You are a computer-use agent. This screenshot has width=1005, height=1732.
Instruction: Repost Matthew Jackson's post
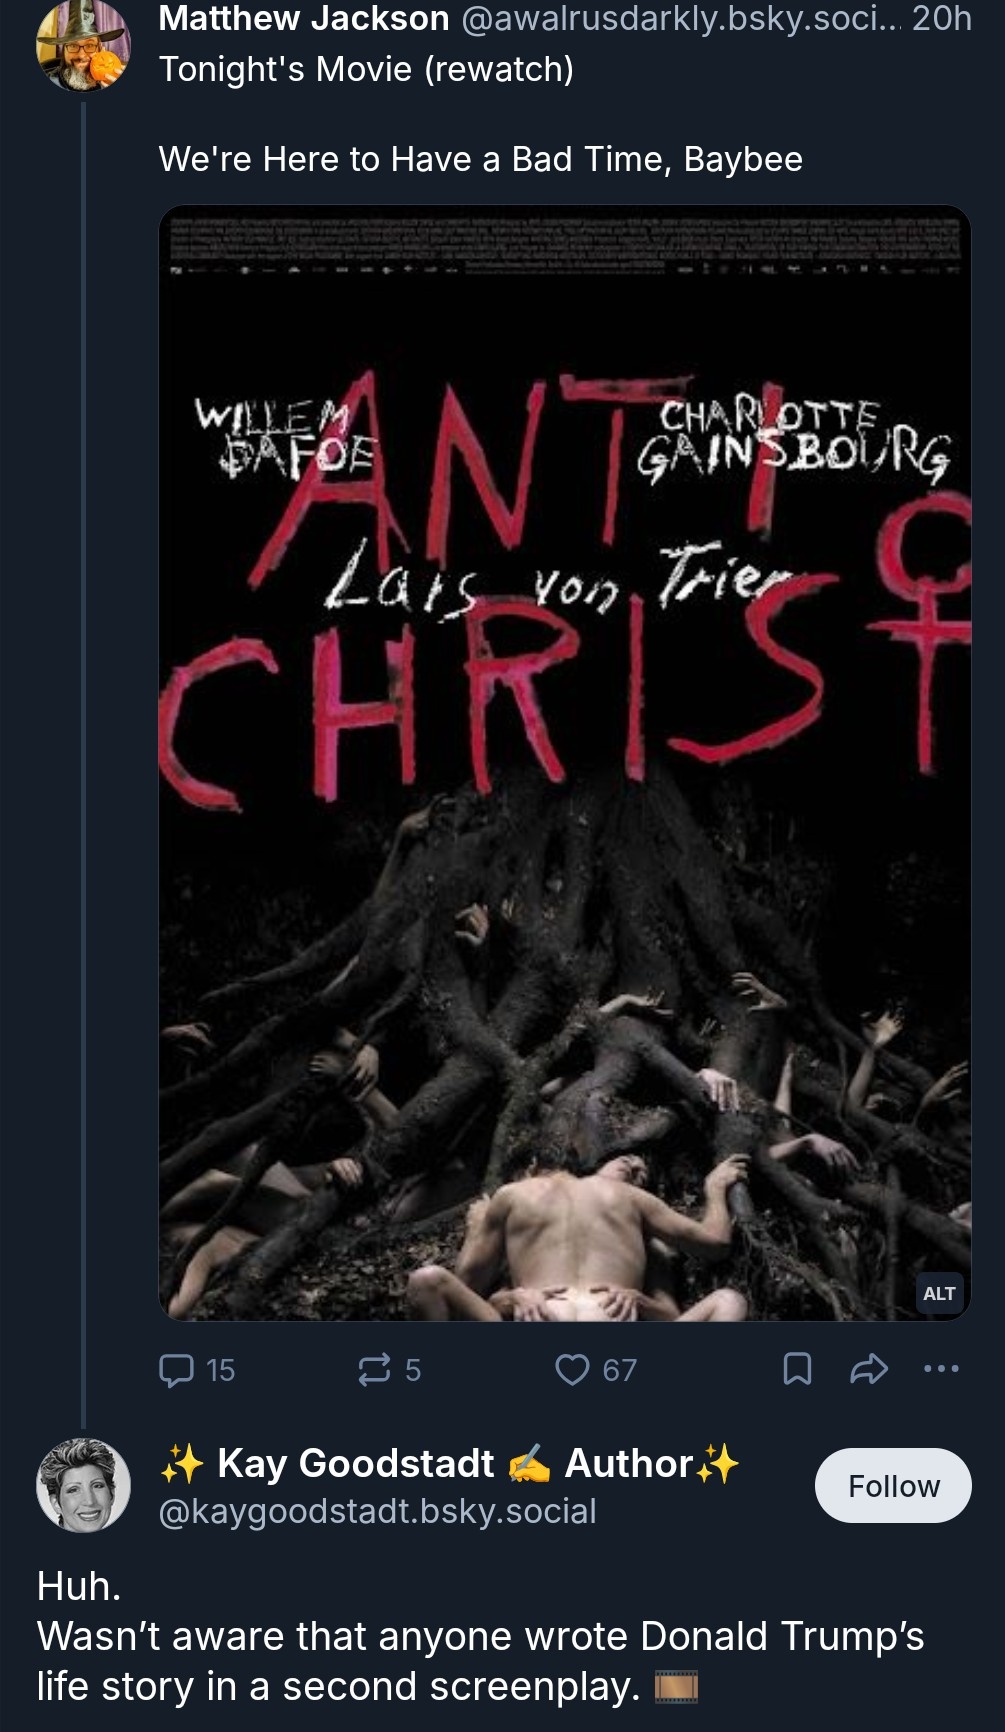[x=375, y=1369]
